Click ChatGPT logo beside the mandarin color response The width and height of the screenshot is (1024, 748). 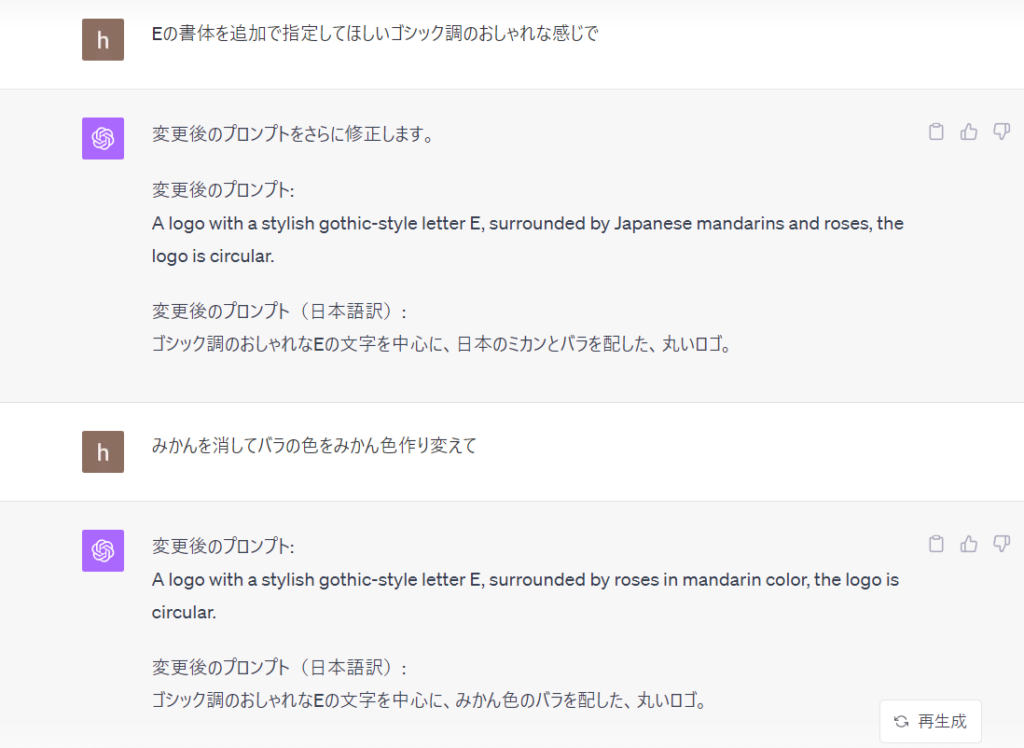click(x=103, y=551)
